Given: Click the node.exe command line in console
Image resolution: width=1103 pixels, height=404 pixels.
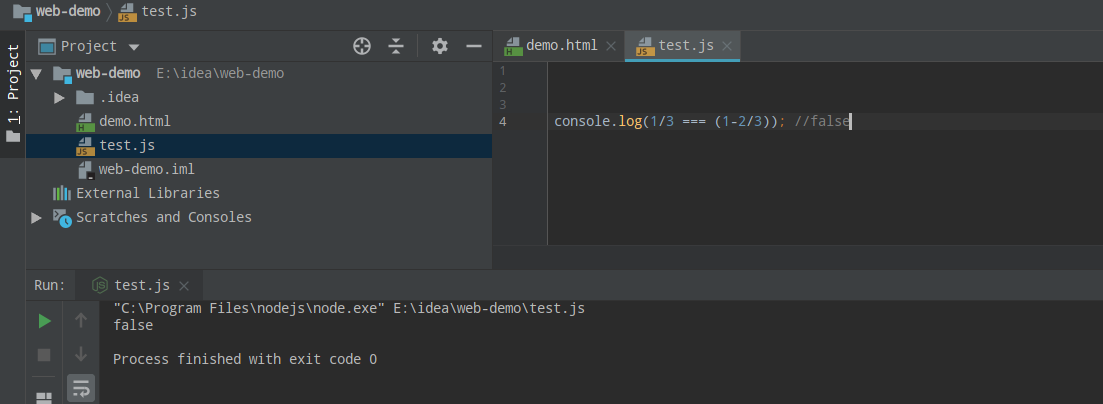Looking at the screenshot, I should 349,308.
